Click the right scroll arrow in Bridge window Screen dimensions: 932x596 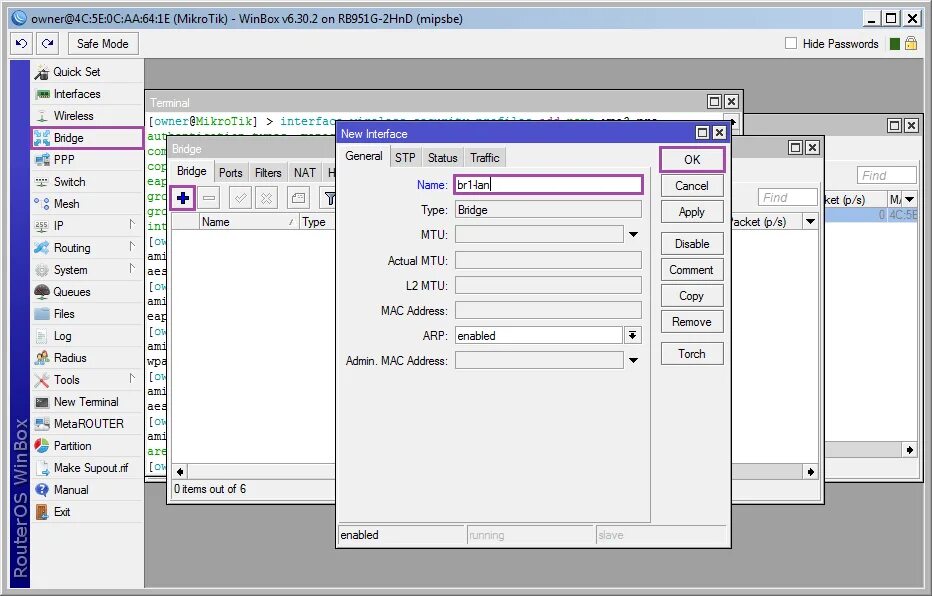coord(811,472)
